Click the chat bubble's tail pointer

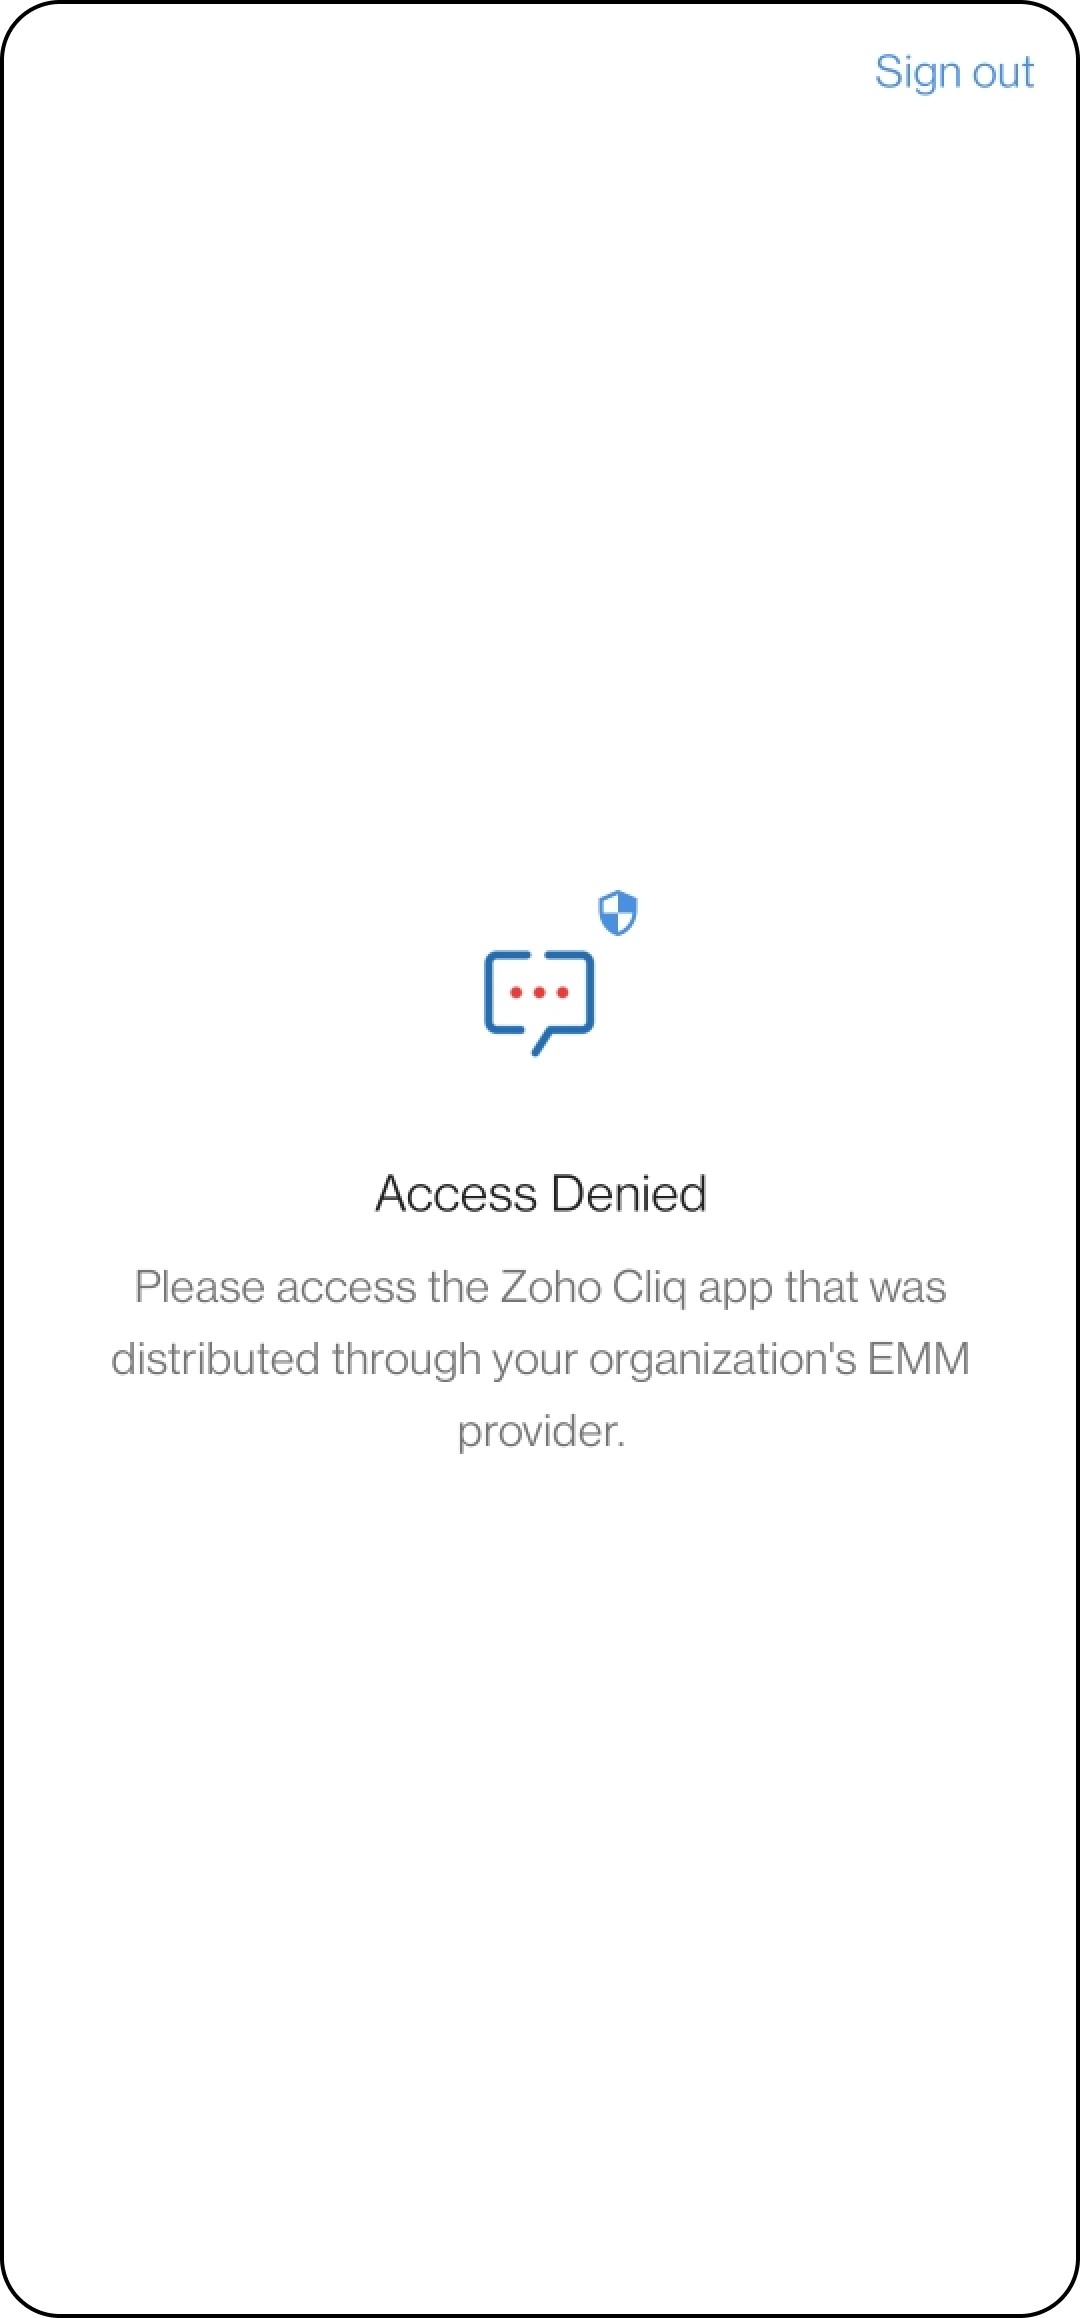(544, 1044)
